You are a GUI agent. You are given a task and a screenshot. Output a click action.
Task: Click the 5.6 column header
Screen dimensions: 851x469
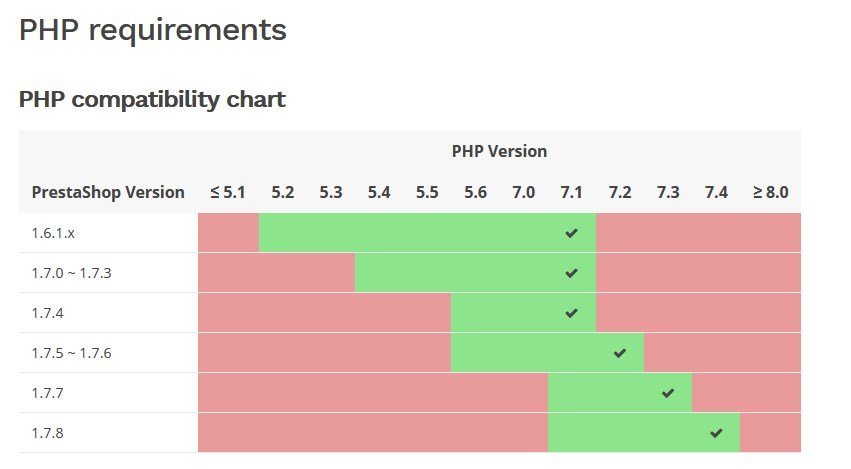(x=475, y=192)
